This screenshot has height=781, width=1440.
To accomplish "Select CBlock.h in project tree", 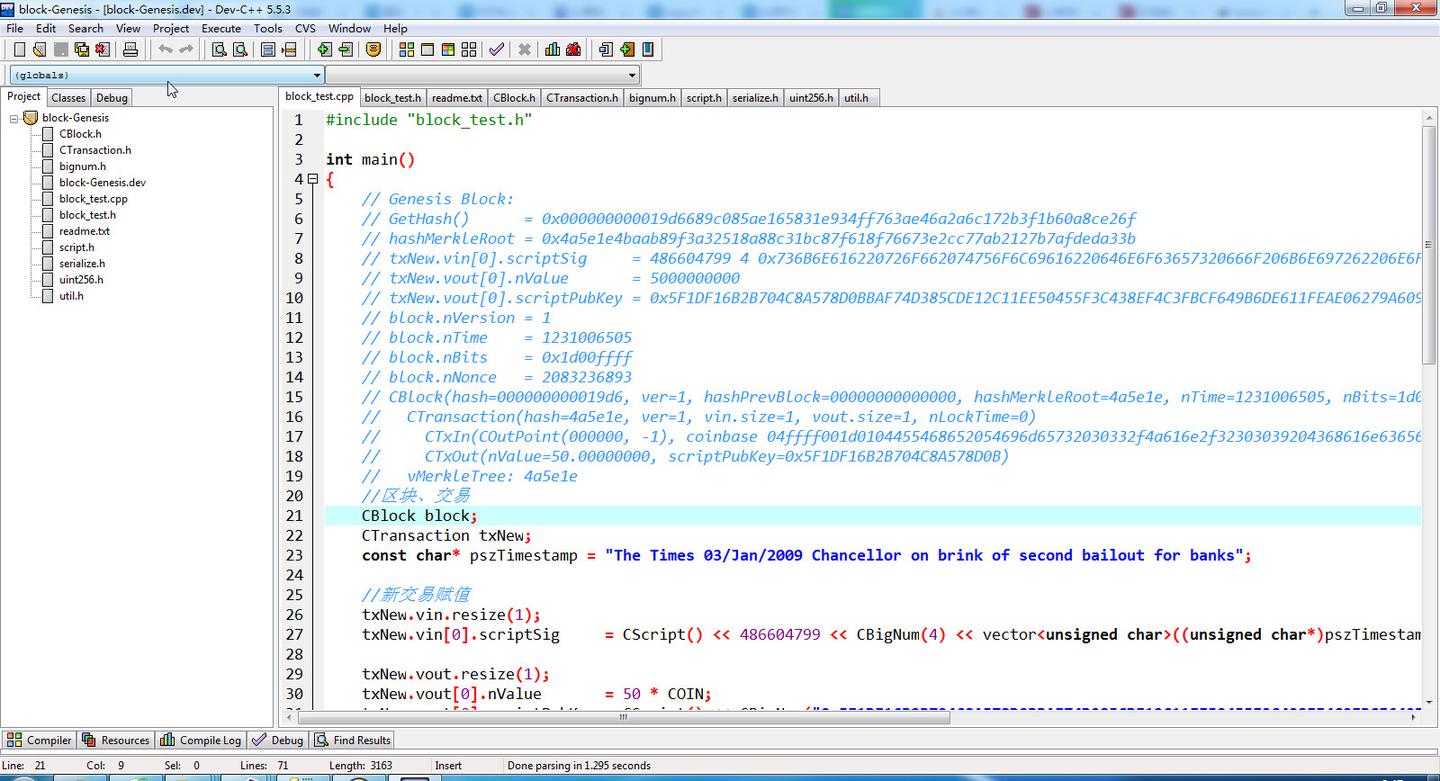I will [x=80, y=134].
